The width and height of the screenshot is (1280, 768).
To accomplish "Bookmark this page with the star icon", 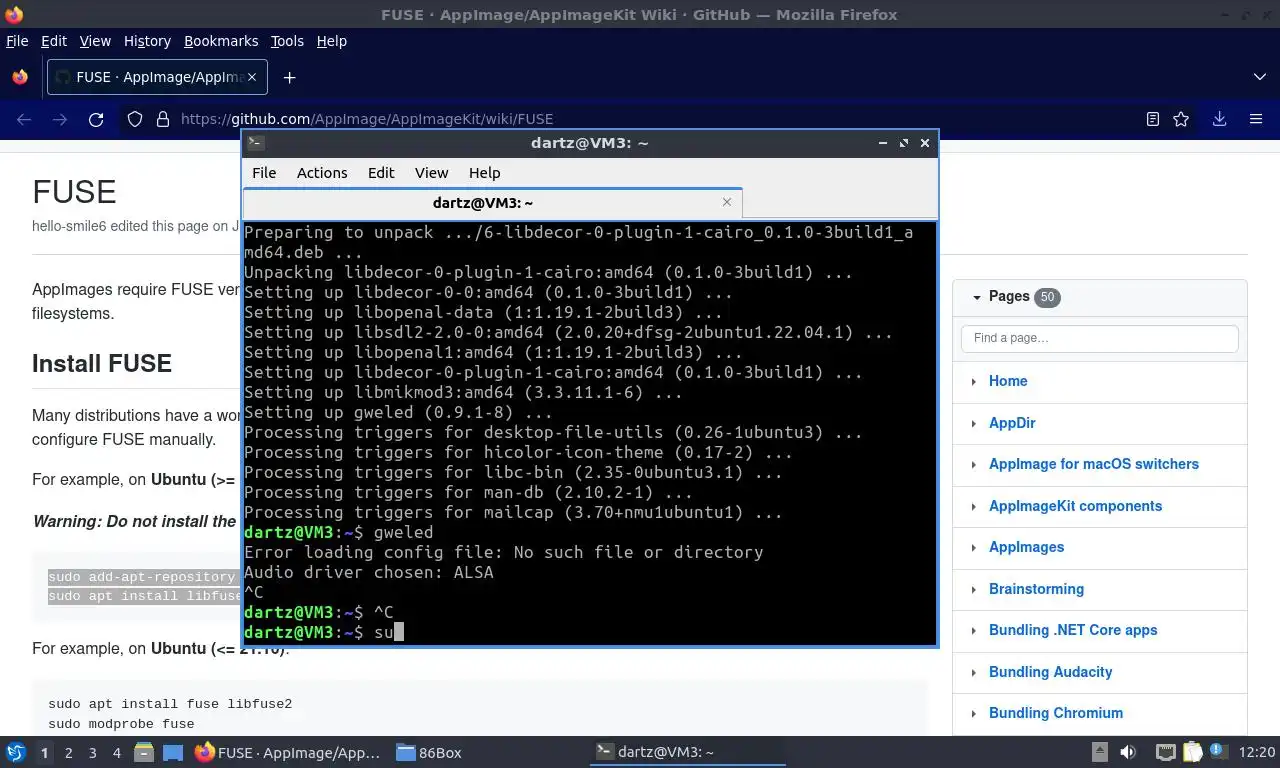I will [1181, 119].
